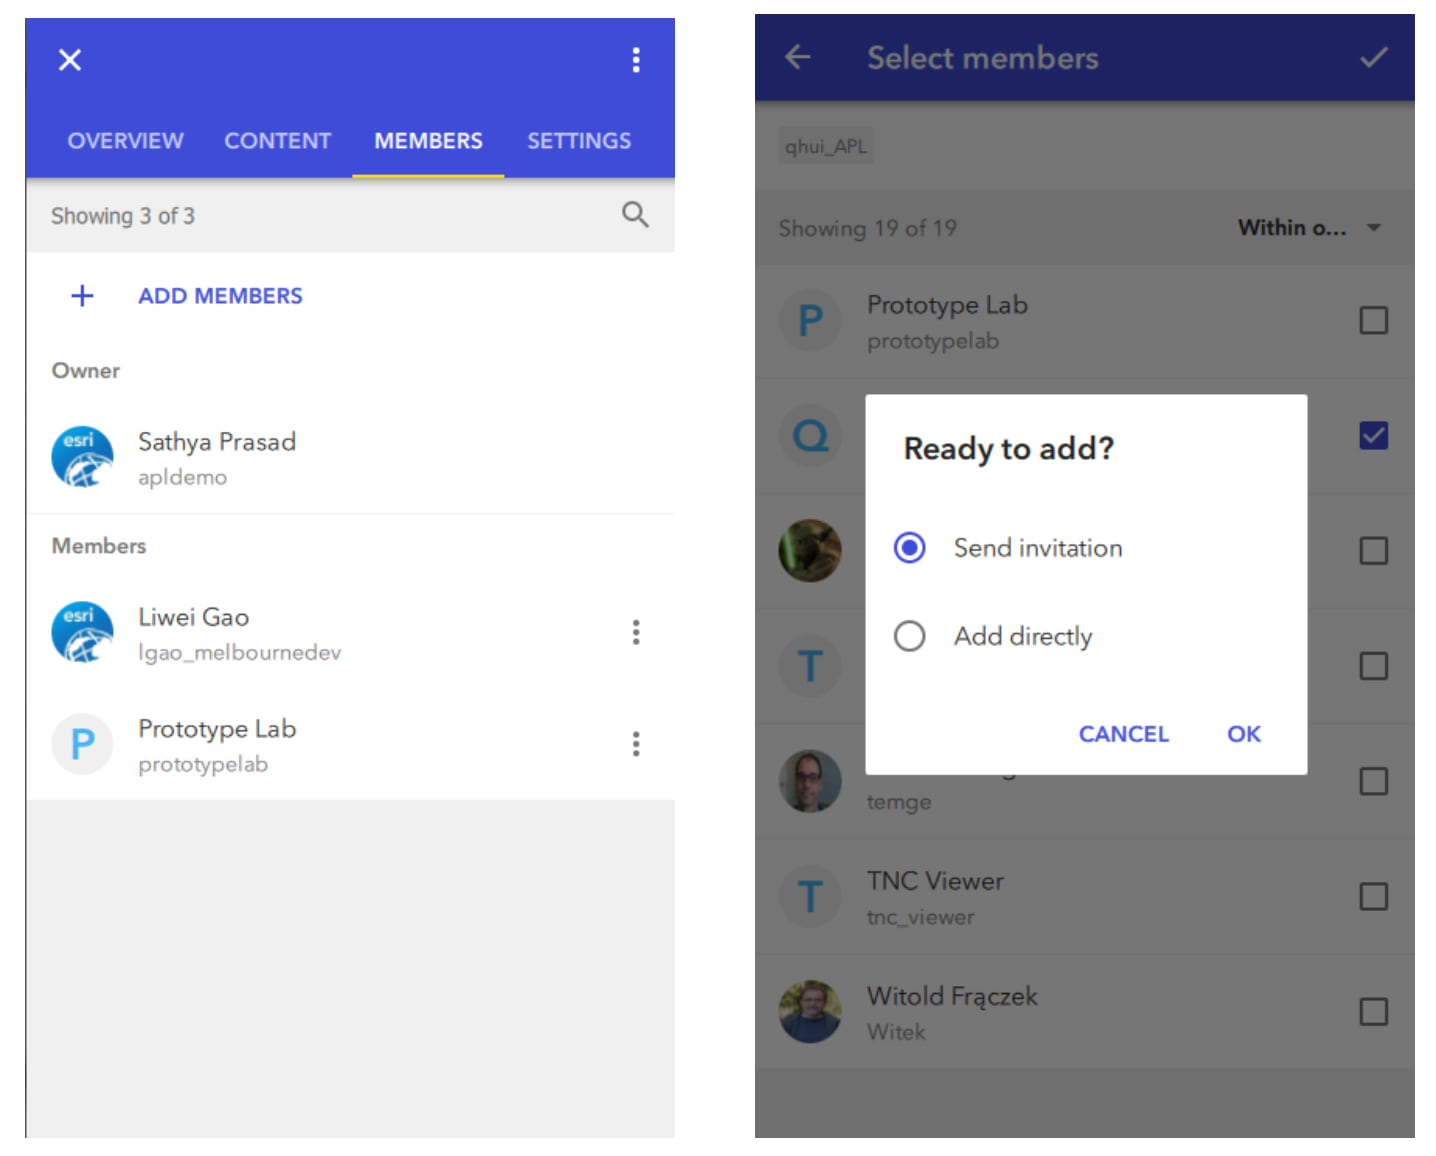This screenshot has height=1156, width=1436.
Task: Search members with the magnifier icon
Action: pos(635,214)
